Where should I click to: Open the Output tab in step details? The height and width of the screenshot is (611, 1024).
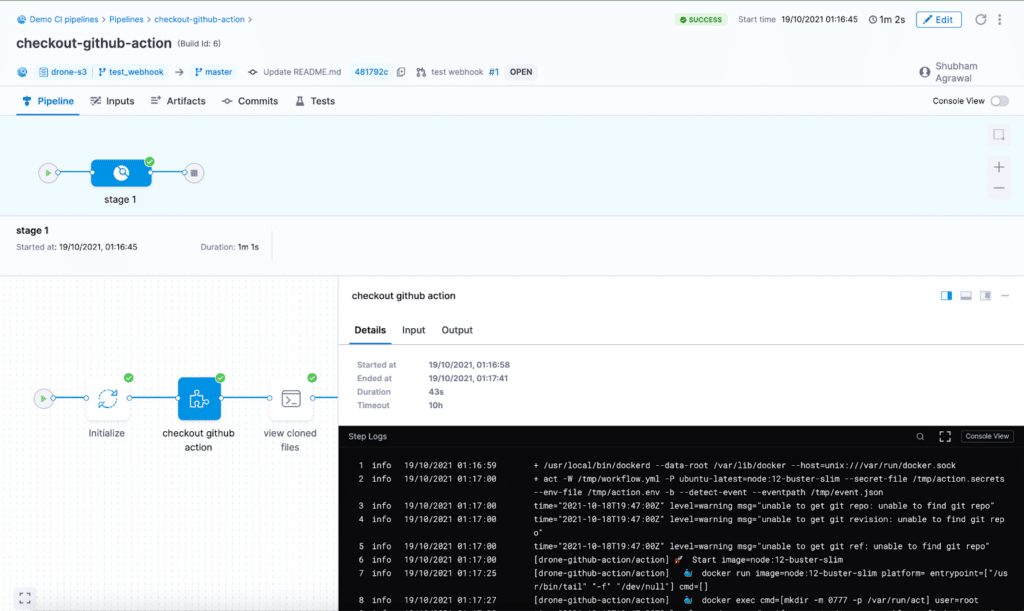click(456, 330)
